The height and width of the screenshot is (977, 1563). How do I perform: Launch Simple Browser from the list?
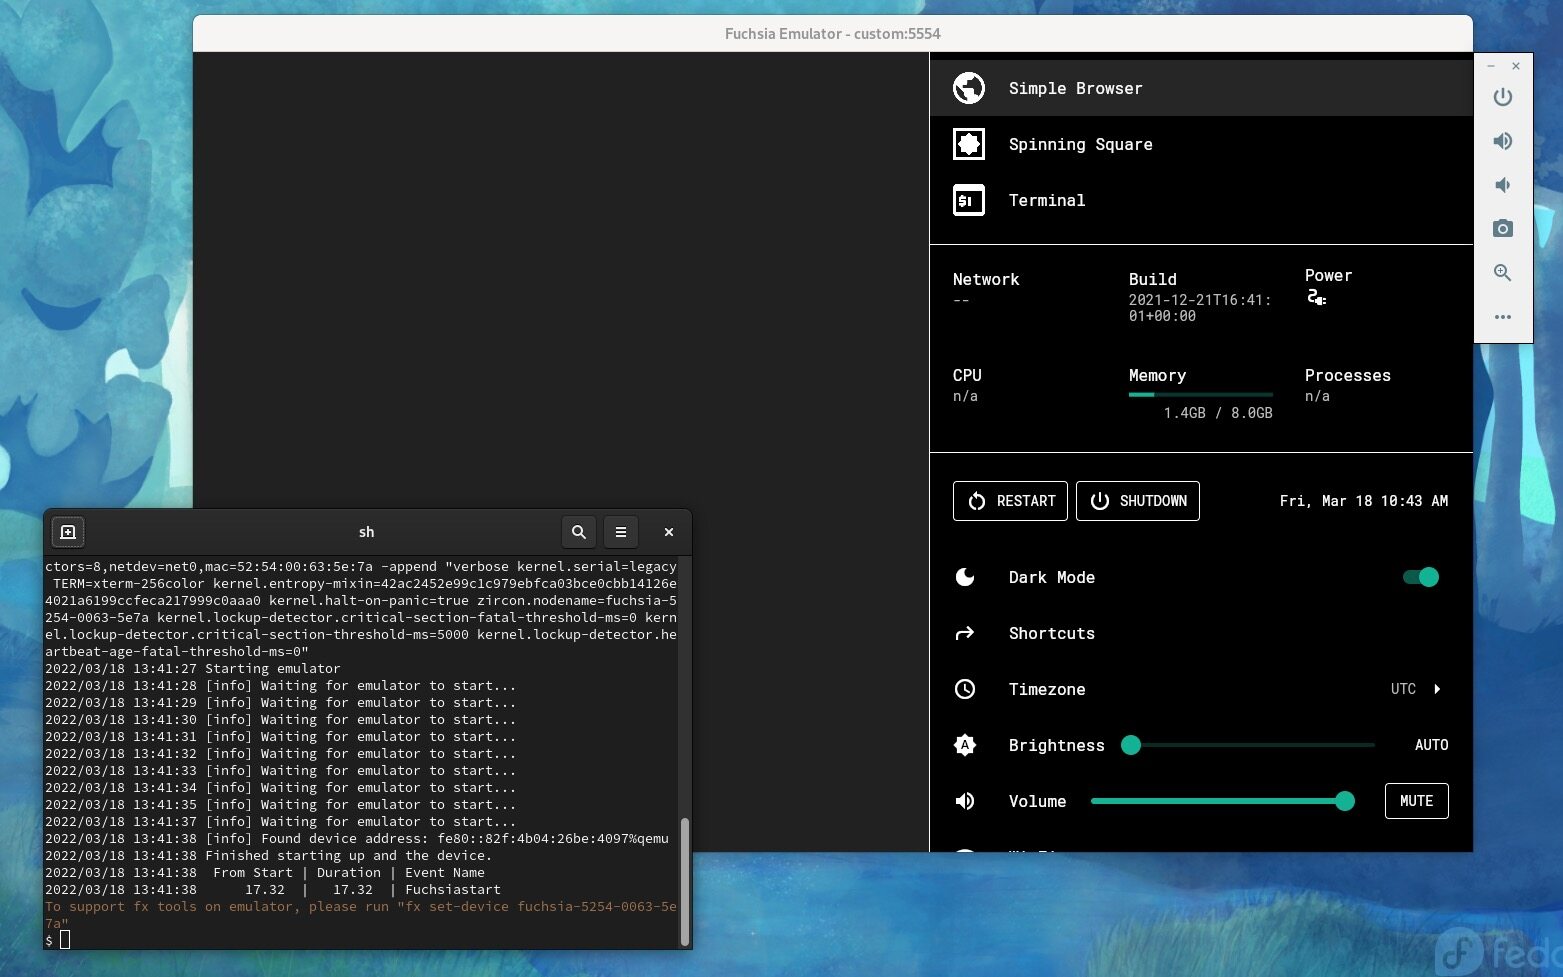click(1075, 88)
